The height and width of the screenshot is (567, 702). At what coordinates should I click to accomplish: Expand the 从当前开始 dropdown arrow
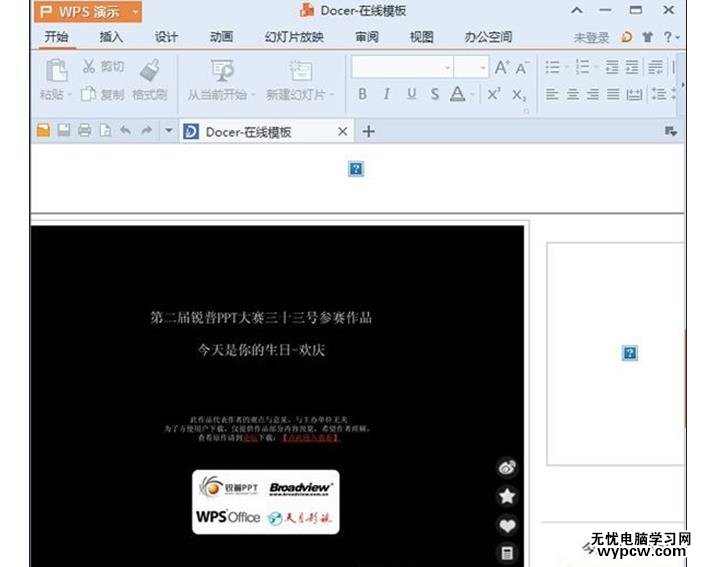tap(253, 94)
